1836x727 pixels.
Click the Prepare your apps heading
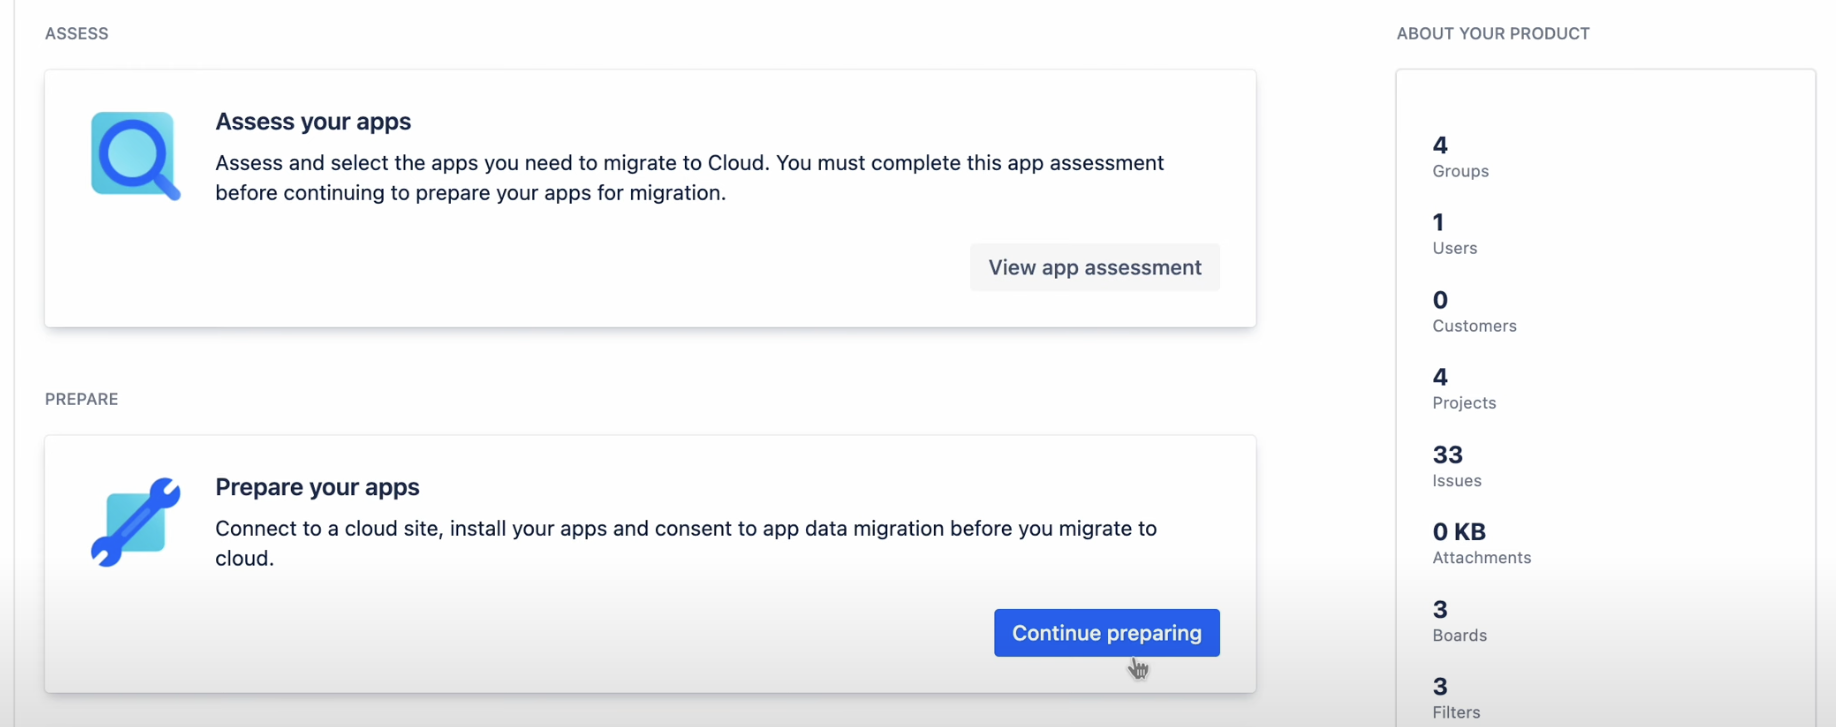pyautogui.click(x=317, y=487)
